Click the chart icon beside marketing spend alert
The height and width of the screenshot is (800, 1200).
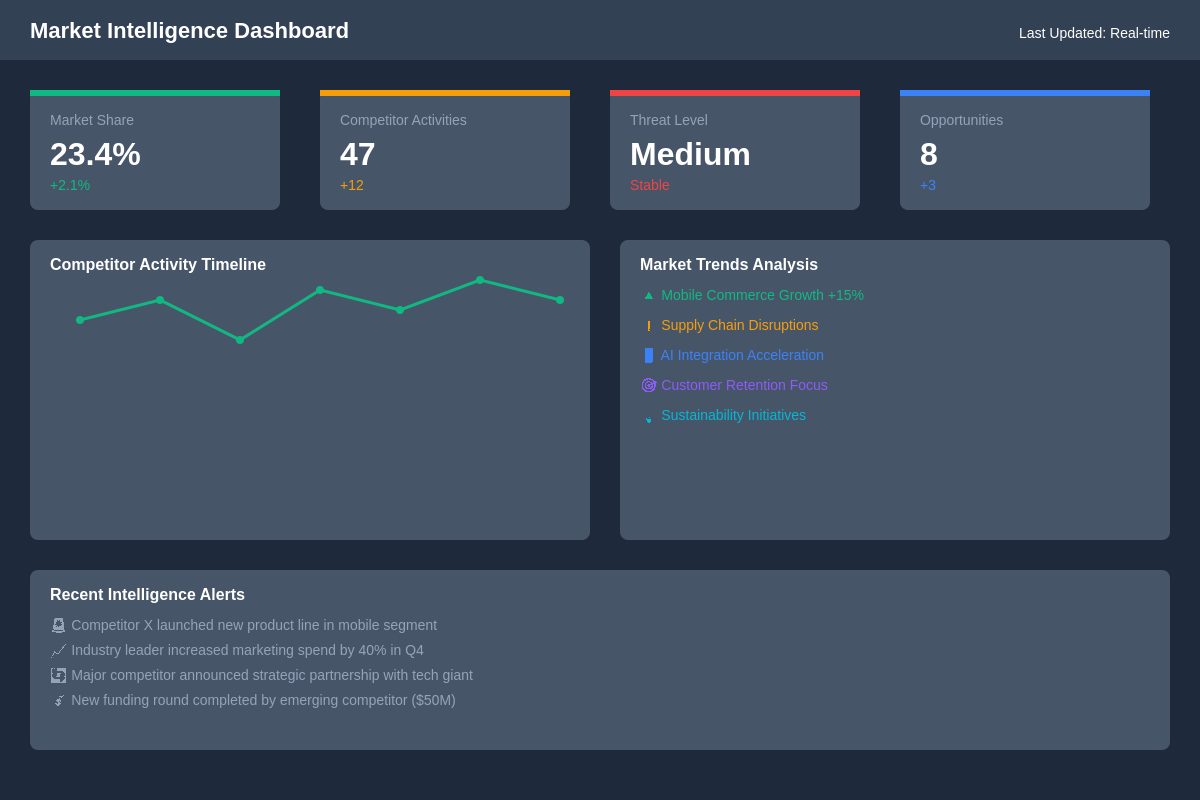(x=58, y=650)
